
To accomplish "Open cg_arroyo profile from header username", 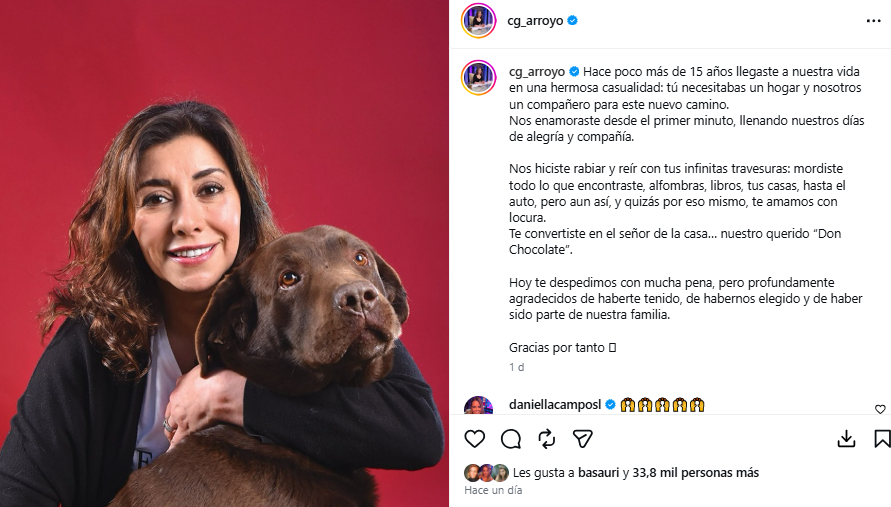I will pos(535,20).
